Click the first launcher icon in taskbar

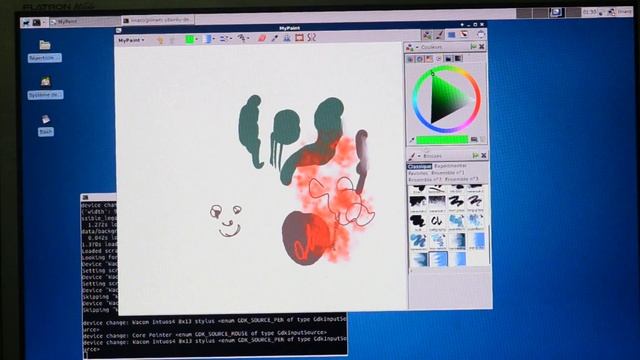26,23
